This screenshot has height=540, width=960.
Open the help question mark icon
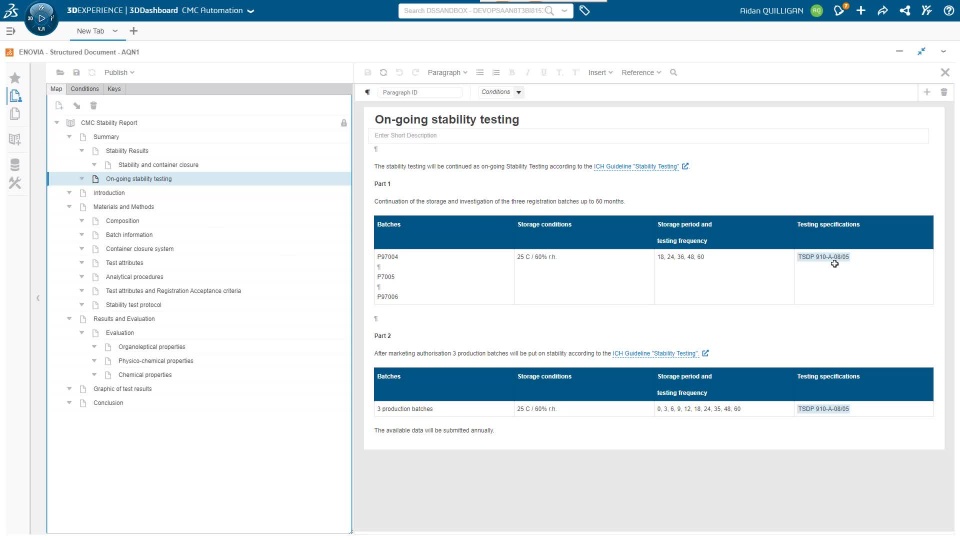pos(949,10)
